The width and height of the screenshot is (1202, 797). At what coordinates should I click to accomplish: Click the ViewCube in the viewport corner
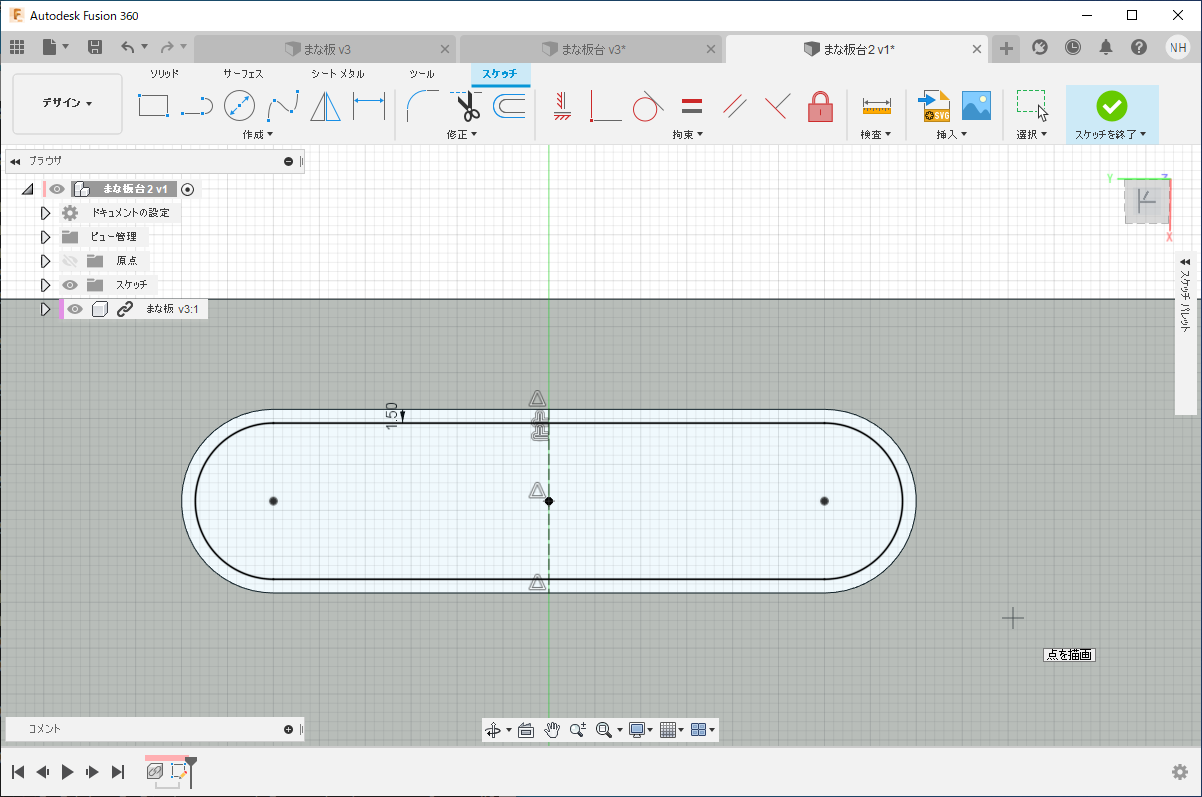click(1145, 202)
